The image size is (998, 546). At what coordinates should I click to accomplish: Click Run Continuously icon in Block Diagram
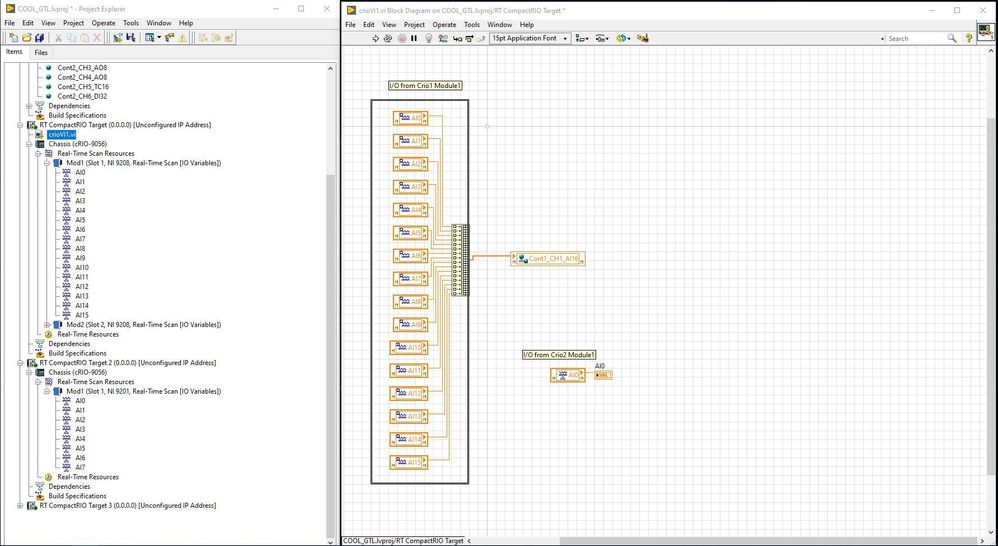point(388,38)
